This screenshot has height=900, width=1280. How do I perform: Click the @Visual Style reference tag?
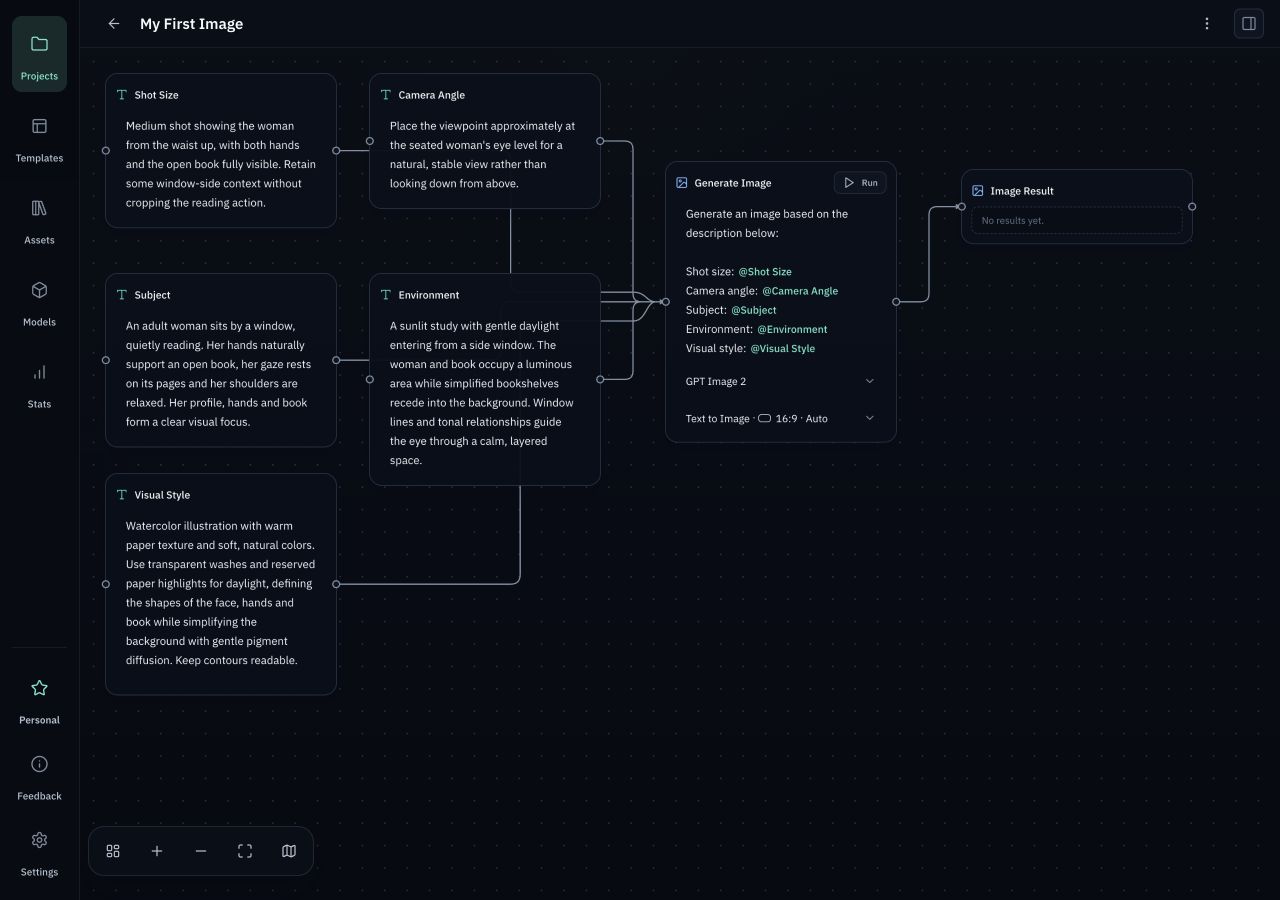pos(783,348)
